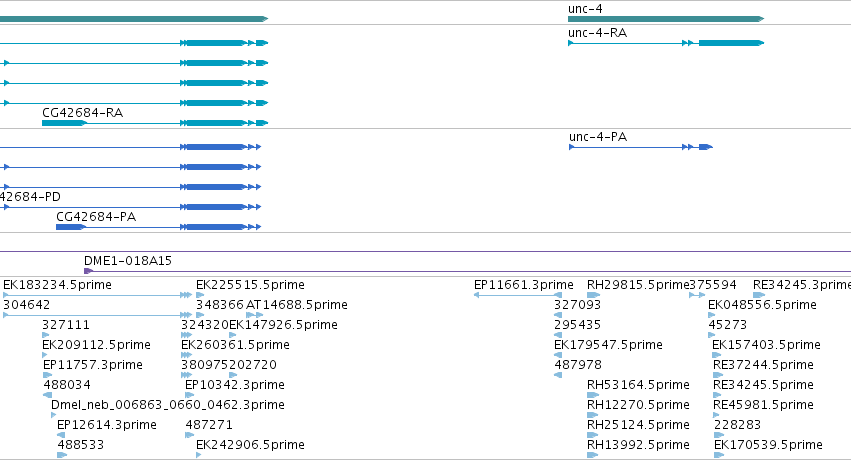
Task: Select the 487978 arrow glyph
Action: pos(558,375)
